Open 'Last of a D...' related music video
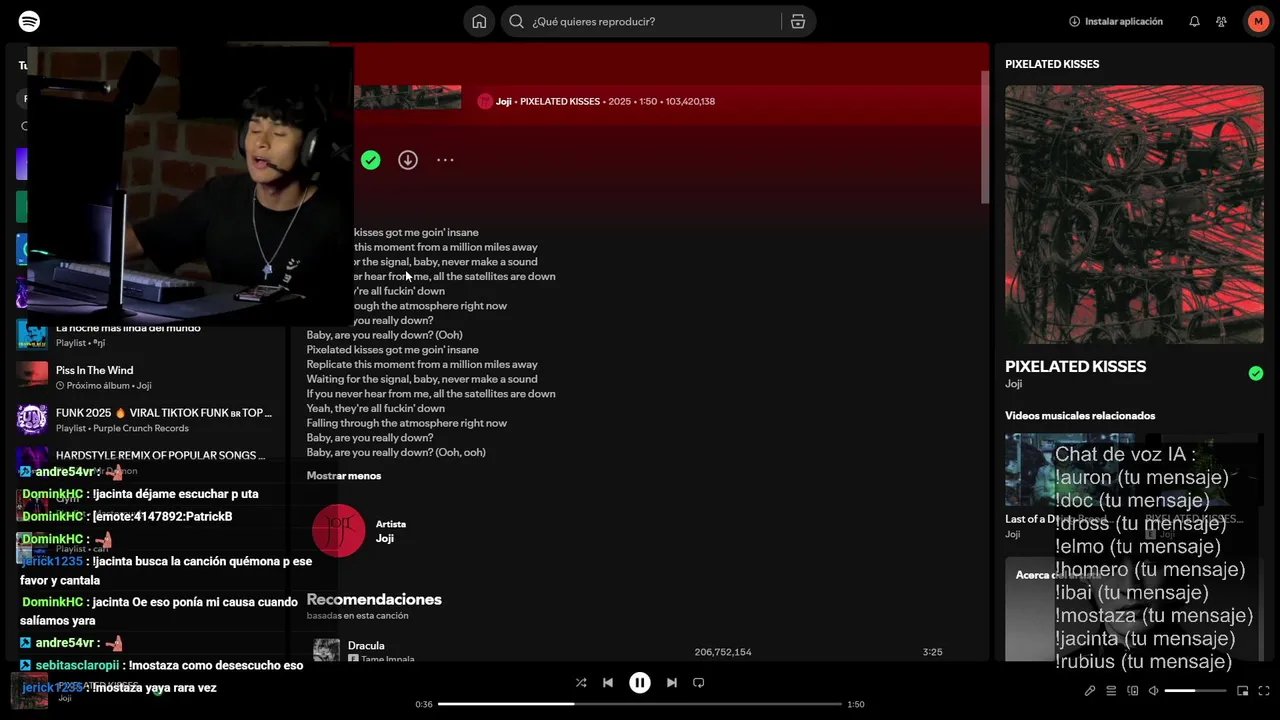This screenshot has height=720, width=1280. [1069, 486]
